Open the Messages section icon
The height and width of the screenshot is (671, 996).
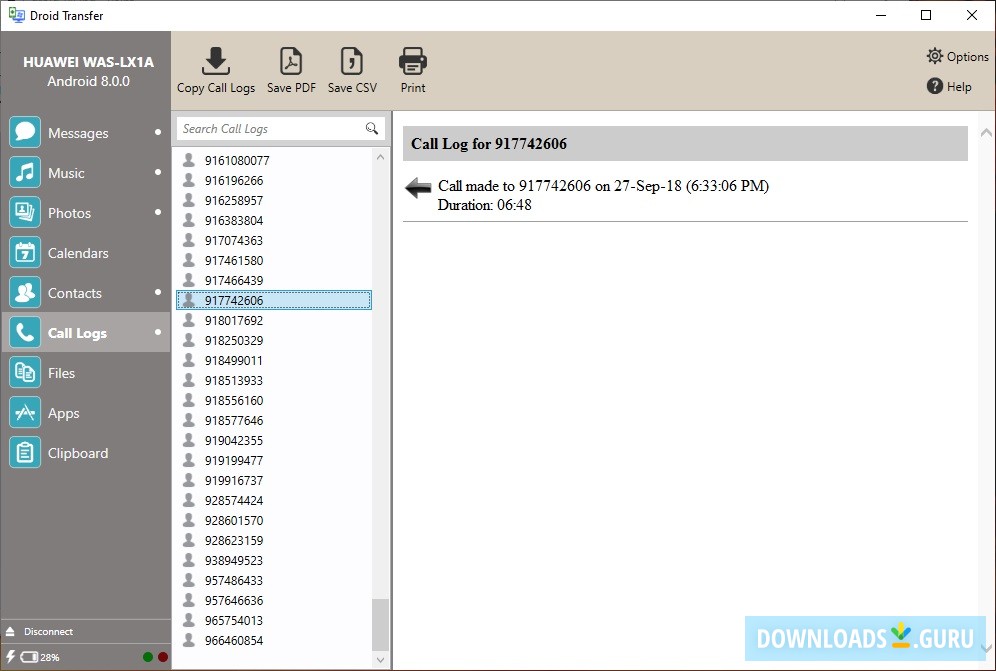click(25, 132)
